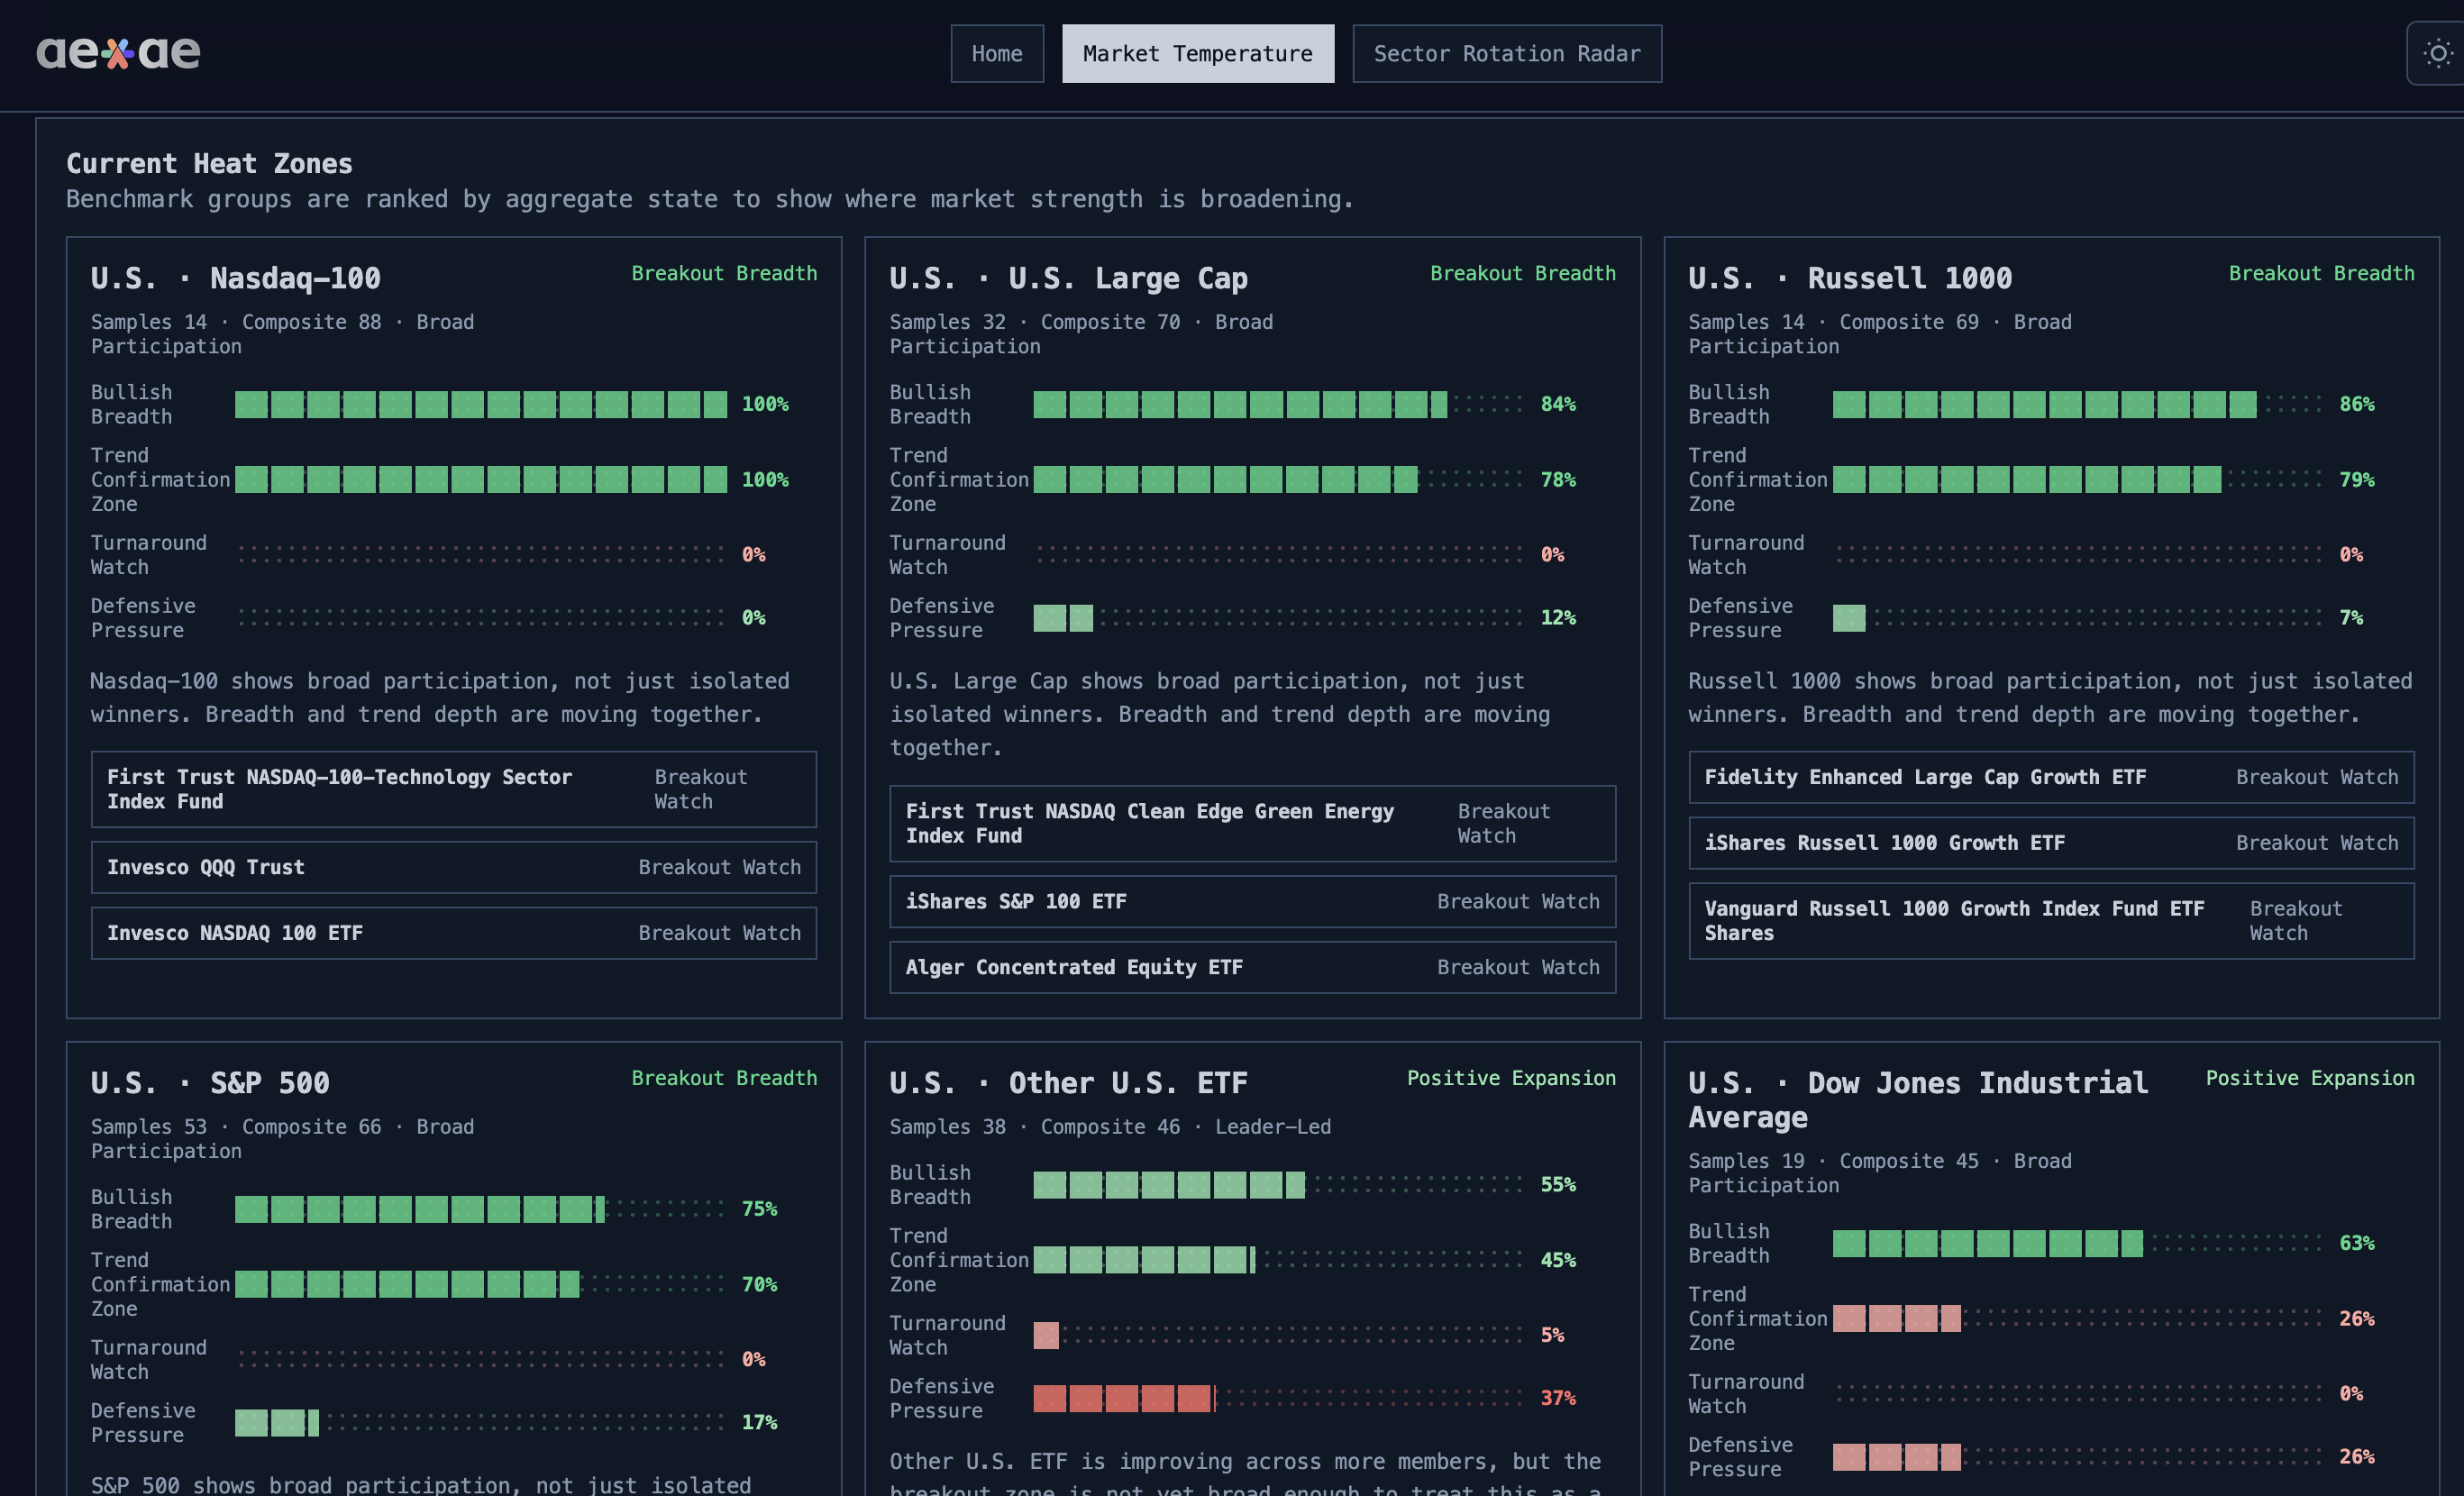Click S&P 500 Bullish Breadth bar

tap(481, 1209)
